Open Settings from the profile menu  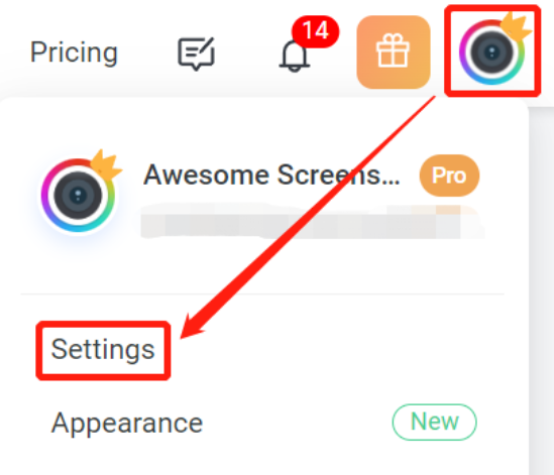[103, 350]
